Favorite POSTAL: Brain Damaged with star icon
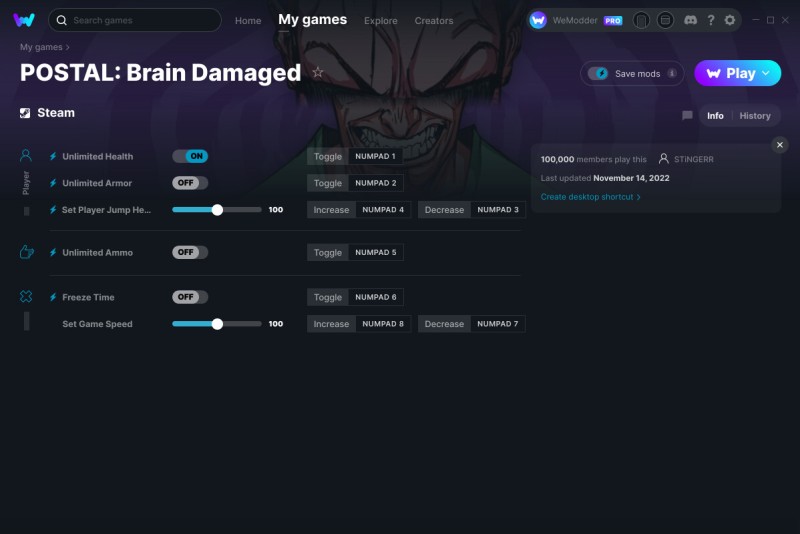800x534 pixels. pyautogui.click(x=318, y=72)
